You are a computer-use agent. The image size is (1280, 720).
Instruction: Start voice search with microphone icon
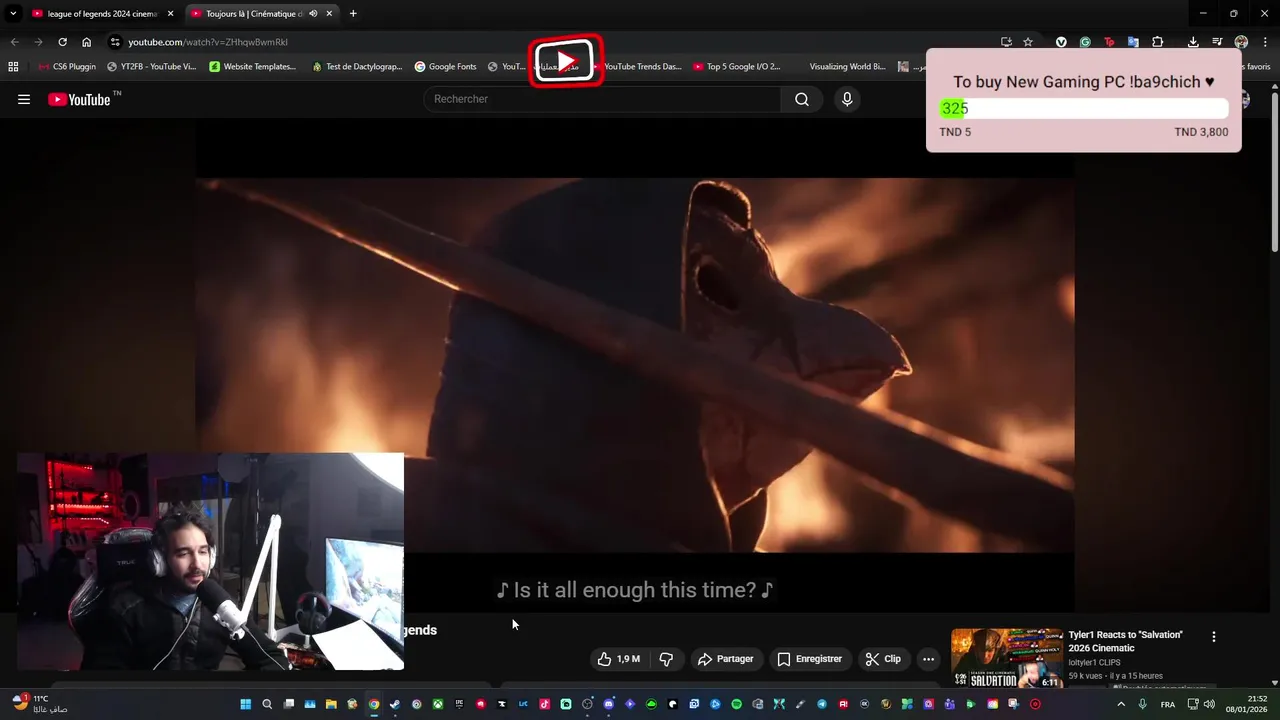tap(847, 99)
